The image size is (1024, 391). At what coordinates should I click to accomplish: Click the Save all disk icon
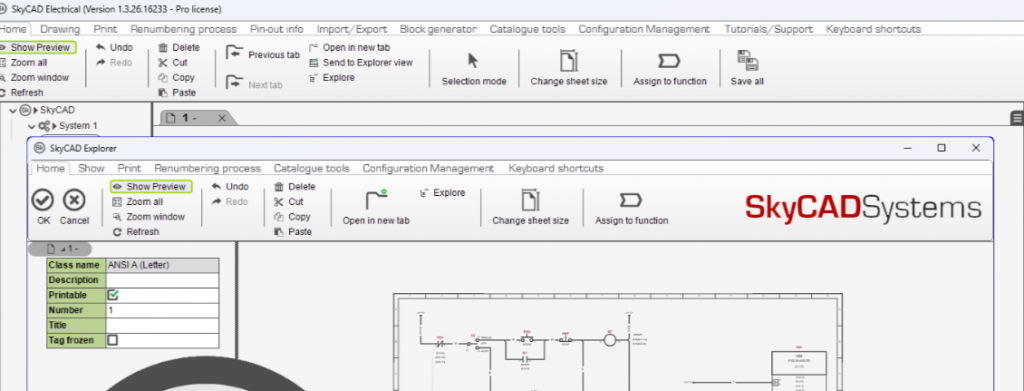click(x=747, y=60)
